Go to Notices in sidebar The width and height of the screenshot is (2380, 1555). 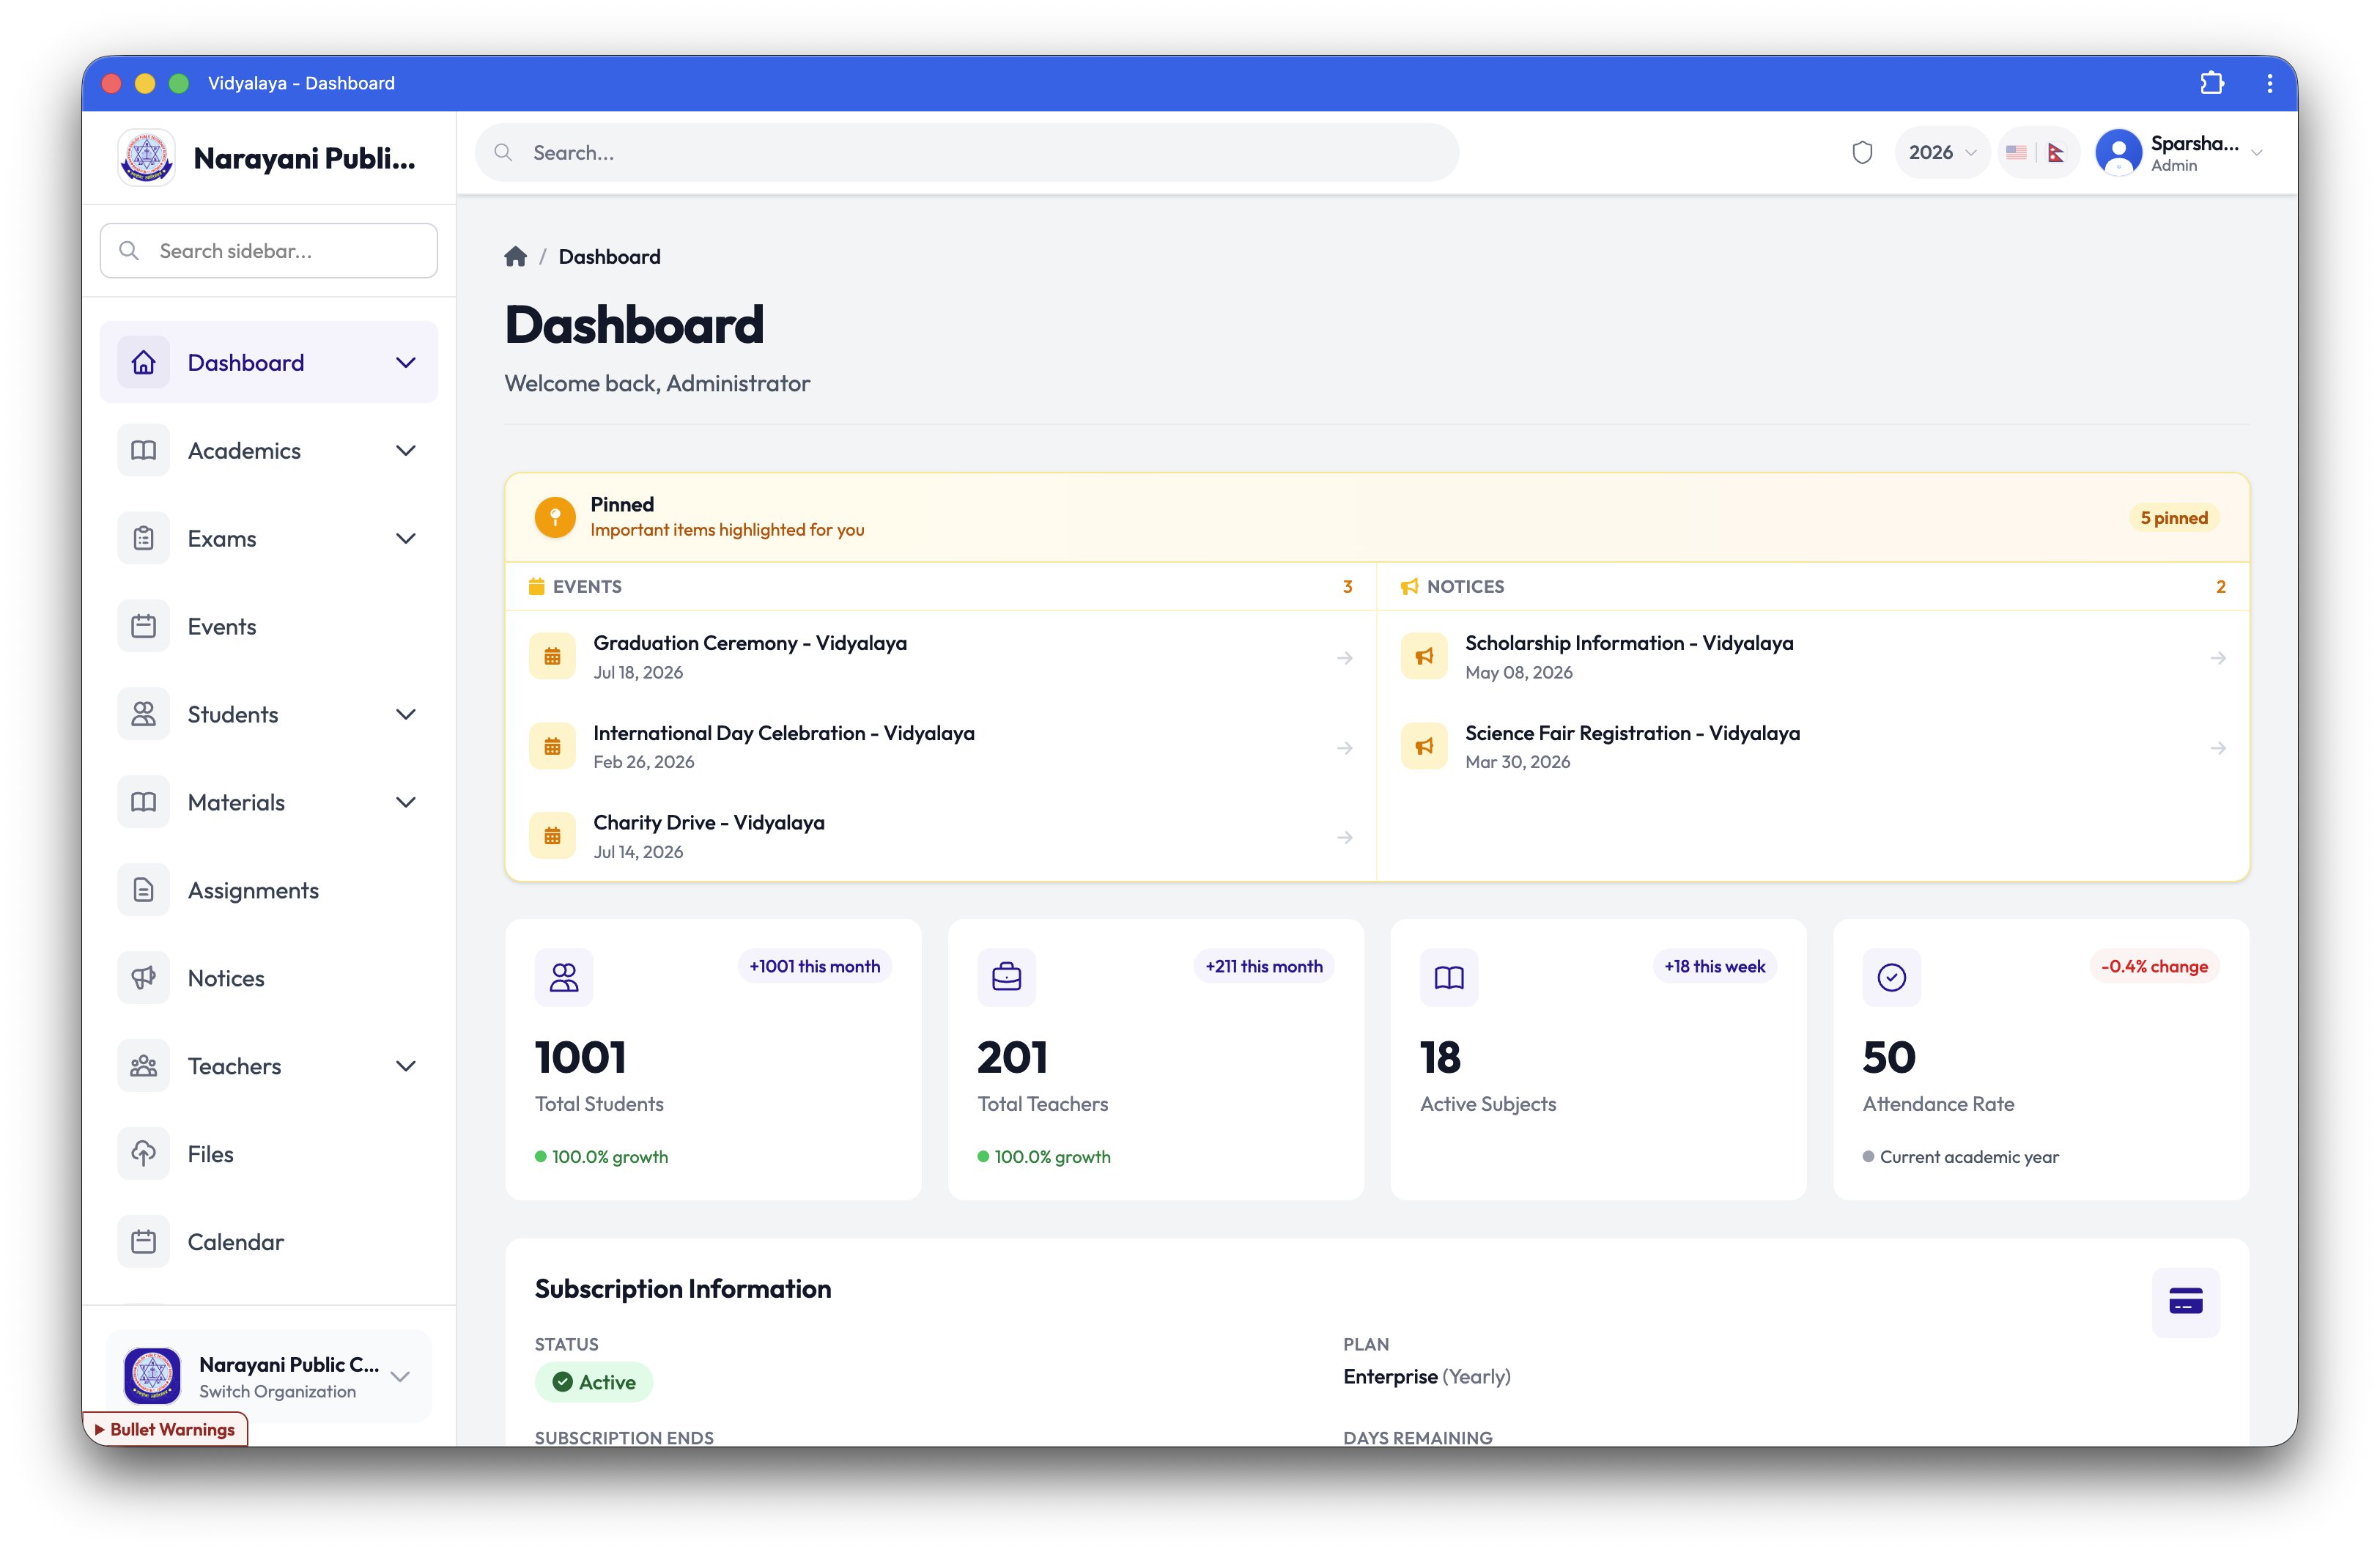[x=269, y=978]
